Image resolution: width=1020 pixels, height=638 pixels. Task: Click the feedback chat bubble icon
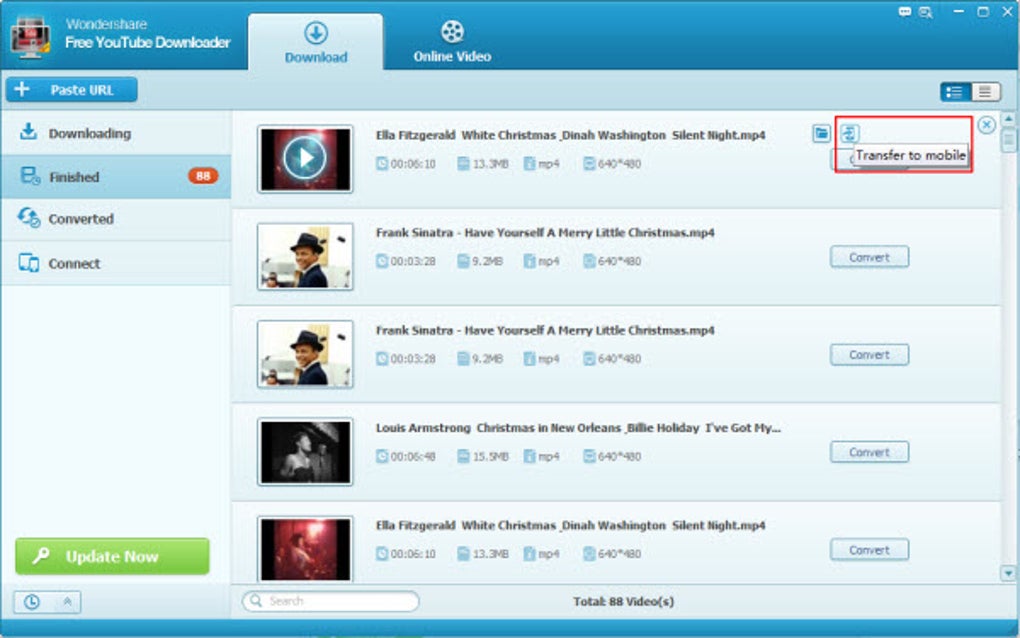pos(904,12)
